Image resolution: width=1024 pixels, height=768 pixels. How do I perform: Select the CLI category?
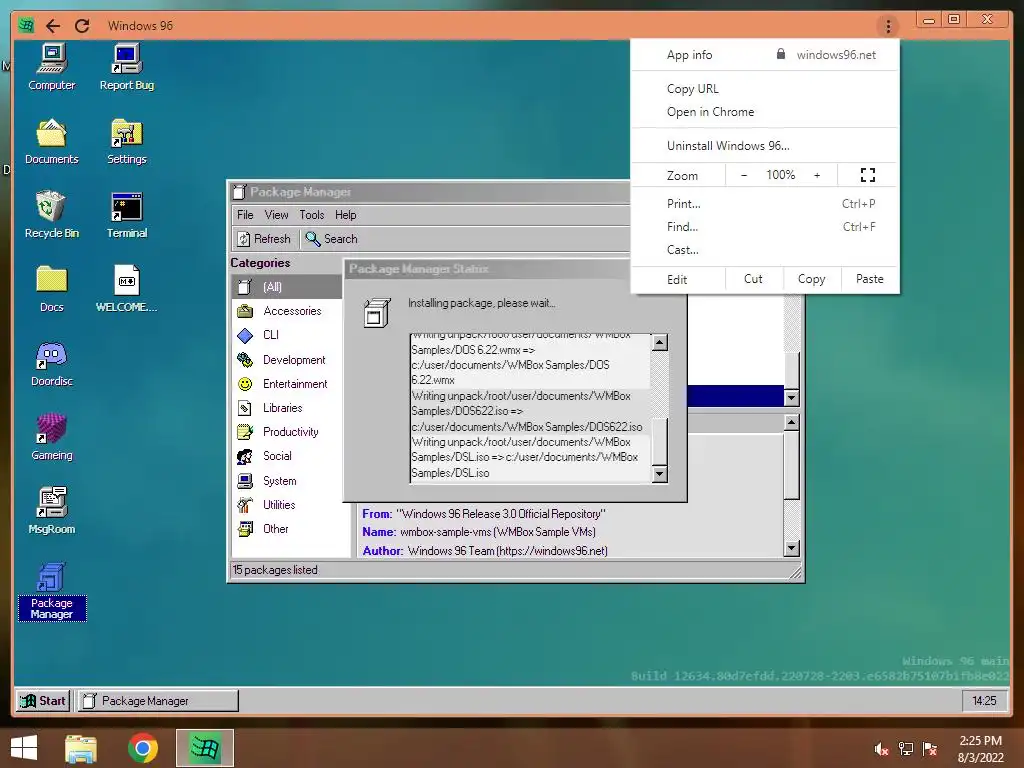click(286, 335)
